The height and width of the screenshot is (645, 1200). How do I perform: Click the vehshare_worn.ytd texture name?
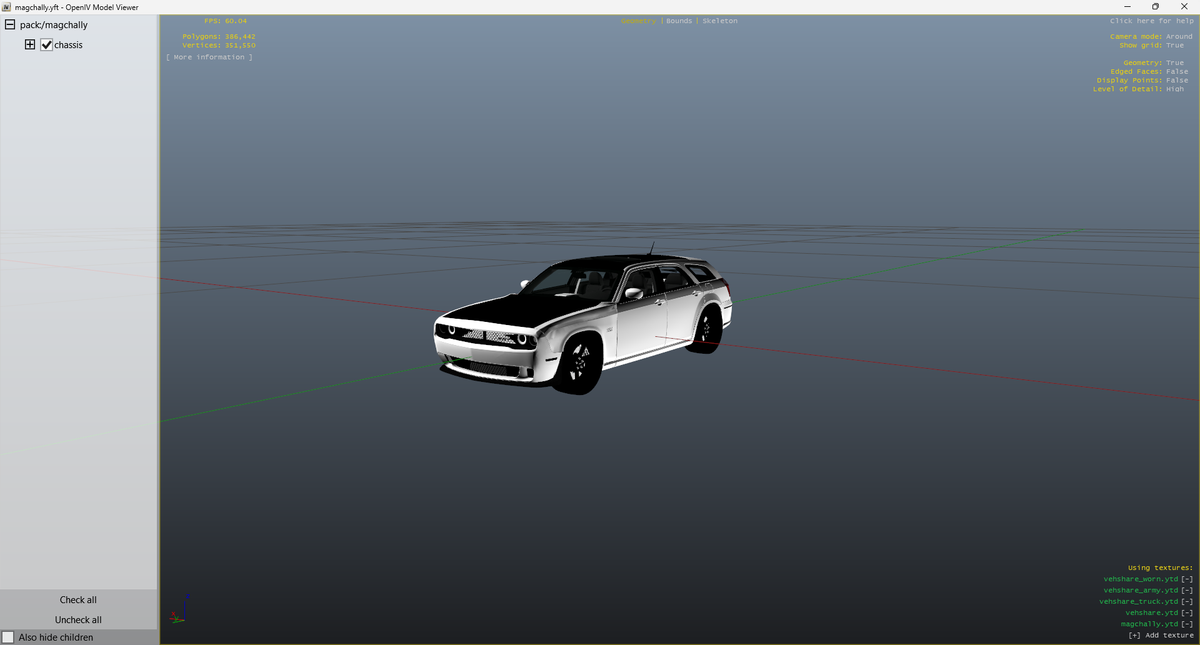[1140, 579]
